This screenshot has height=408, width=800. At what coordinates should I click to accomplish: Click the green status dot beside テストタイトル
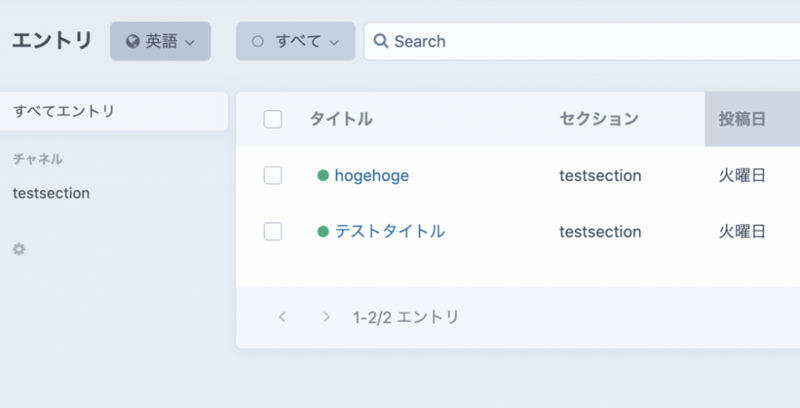(323, 232)
